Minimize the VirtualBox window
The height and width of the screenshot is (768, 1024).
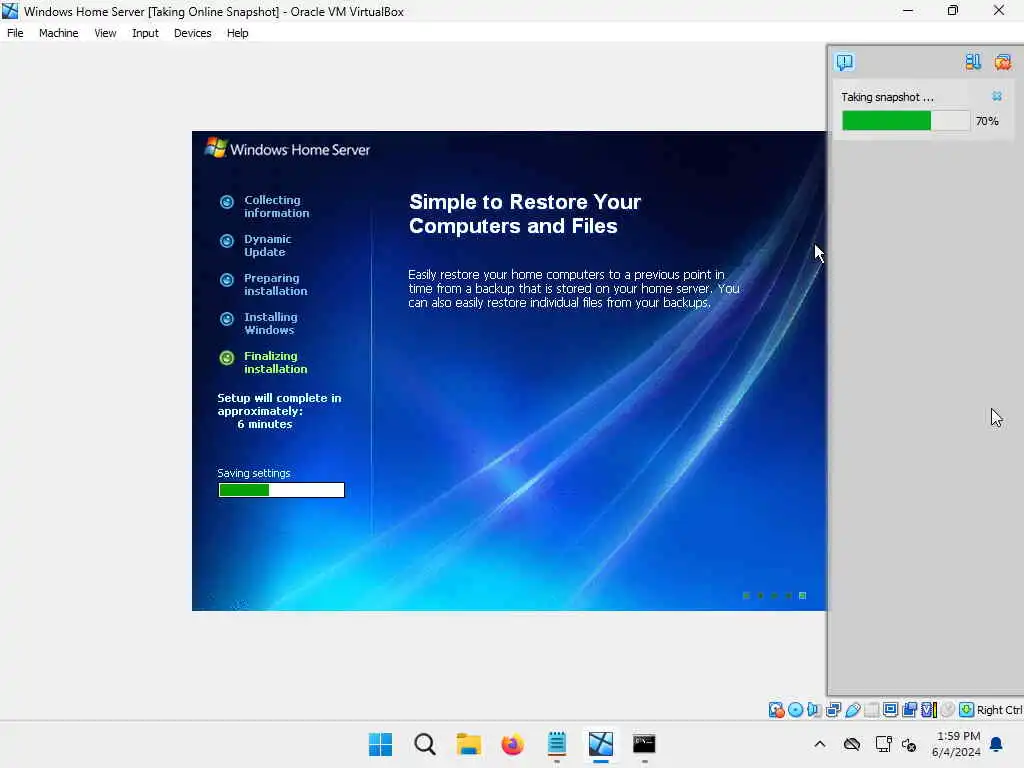(908, 10)
